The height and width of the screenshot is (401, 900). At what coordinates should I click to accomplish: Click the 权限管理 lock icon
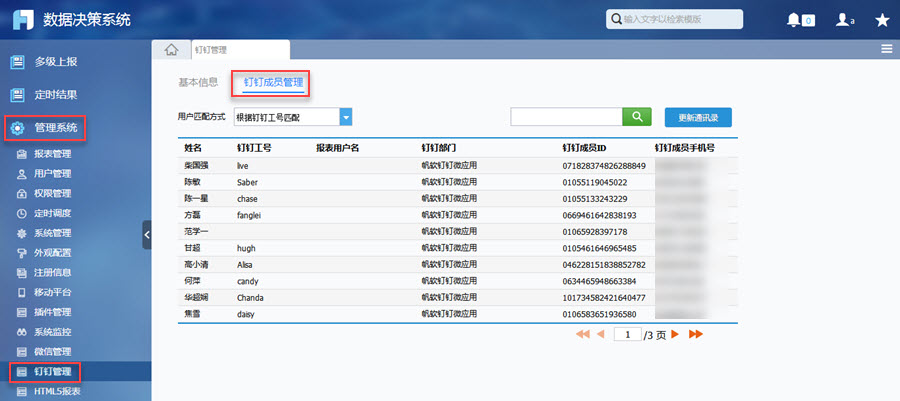tap(22, 193)
